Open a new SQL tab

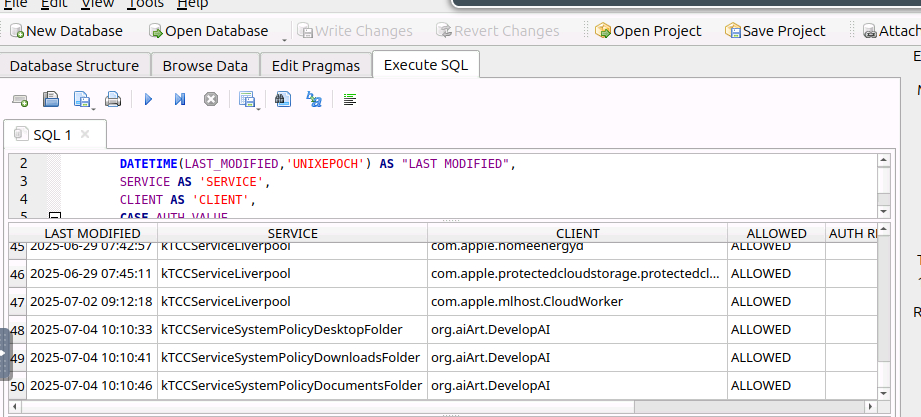tap(20, 100)
